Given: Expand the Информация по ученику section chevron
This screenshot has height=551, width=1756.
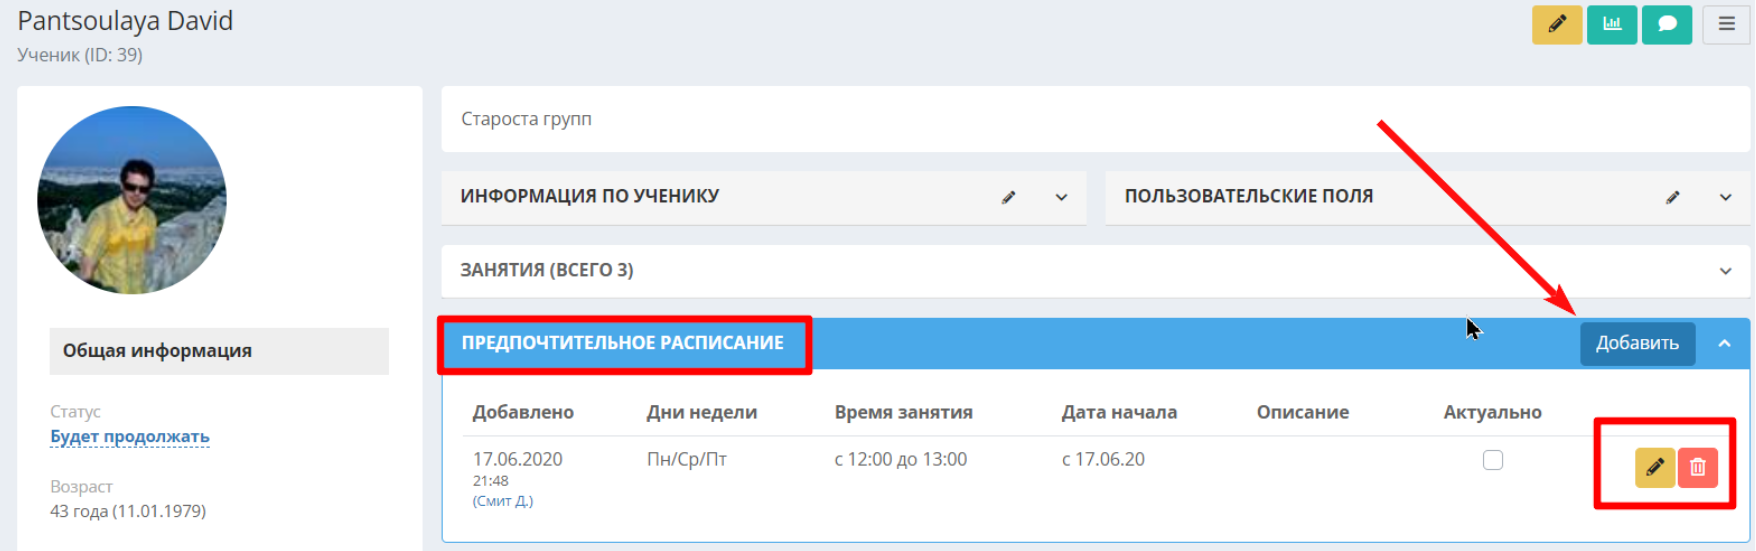Looking at the screenshot, I should click(1061, 197).
